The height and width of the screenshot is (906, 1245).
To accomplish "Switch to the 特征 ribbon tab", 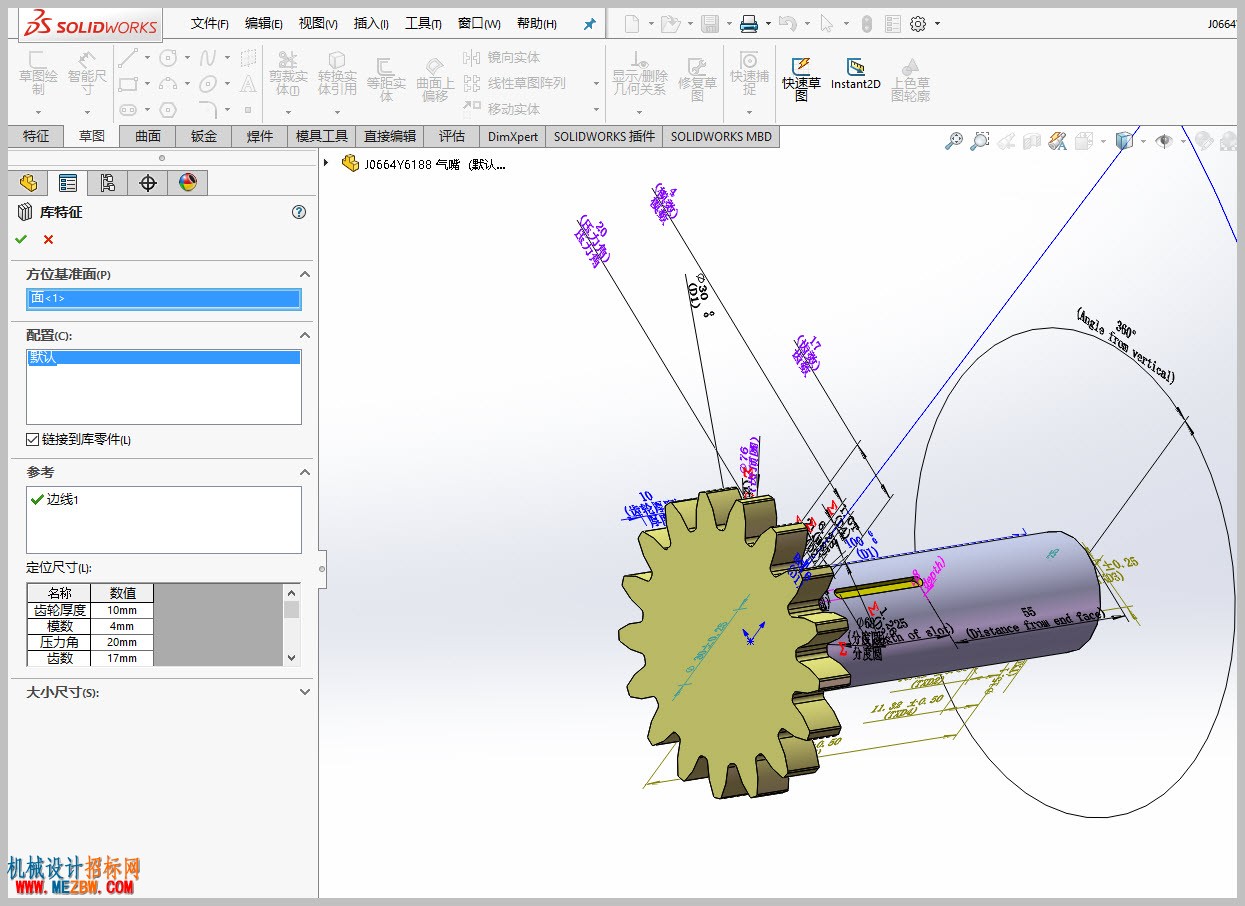I will [x=36, y=136].
